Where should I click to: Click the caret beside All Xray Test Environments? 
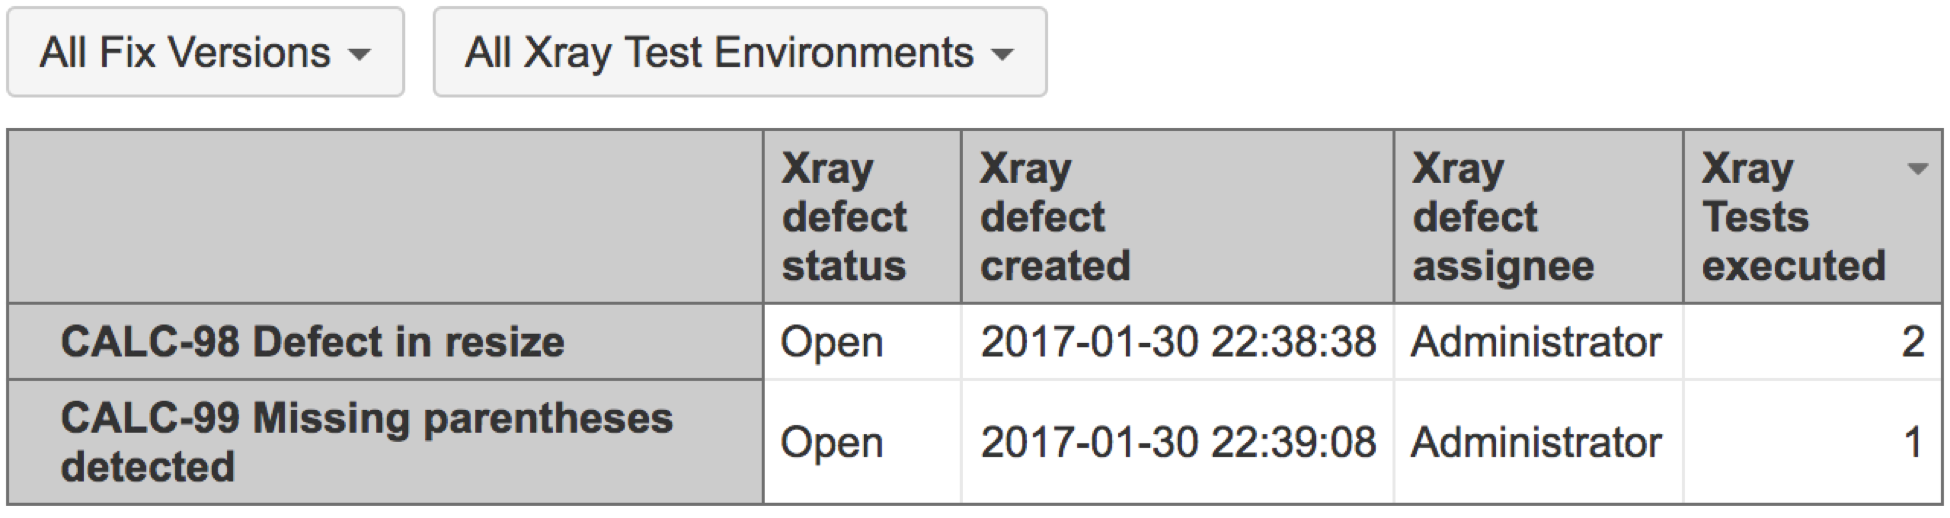point(1002,55)
